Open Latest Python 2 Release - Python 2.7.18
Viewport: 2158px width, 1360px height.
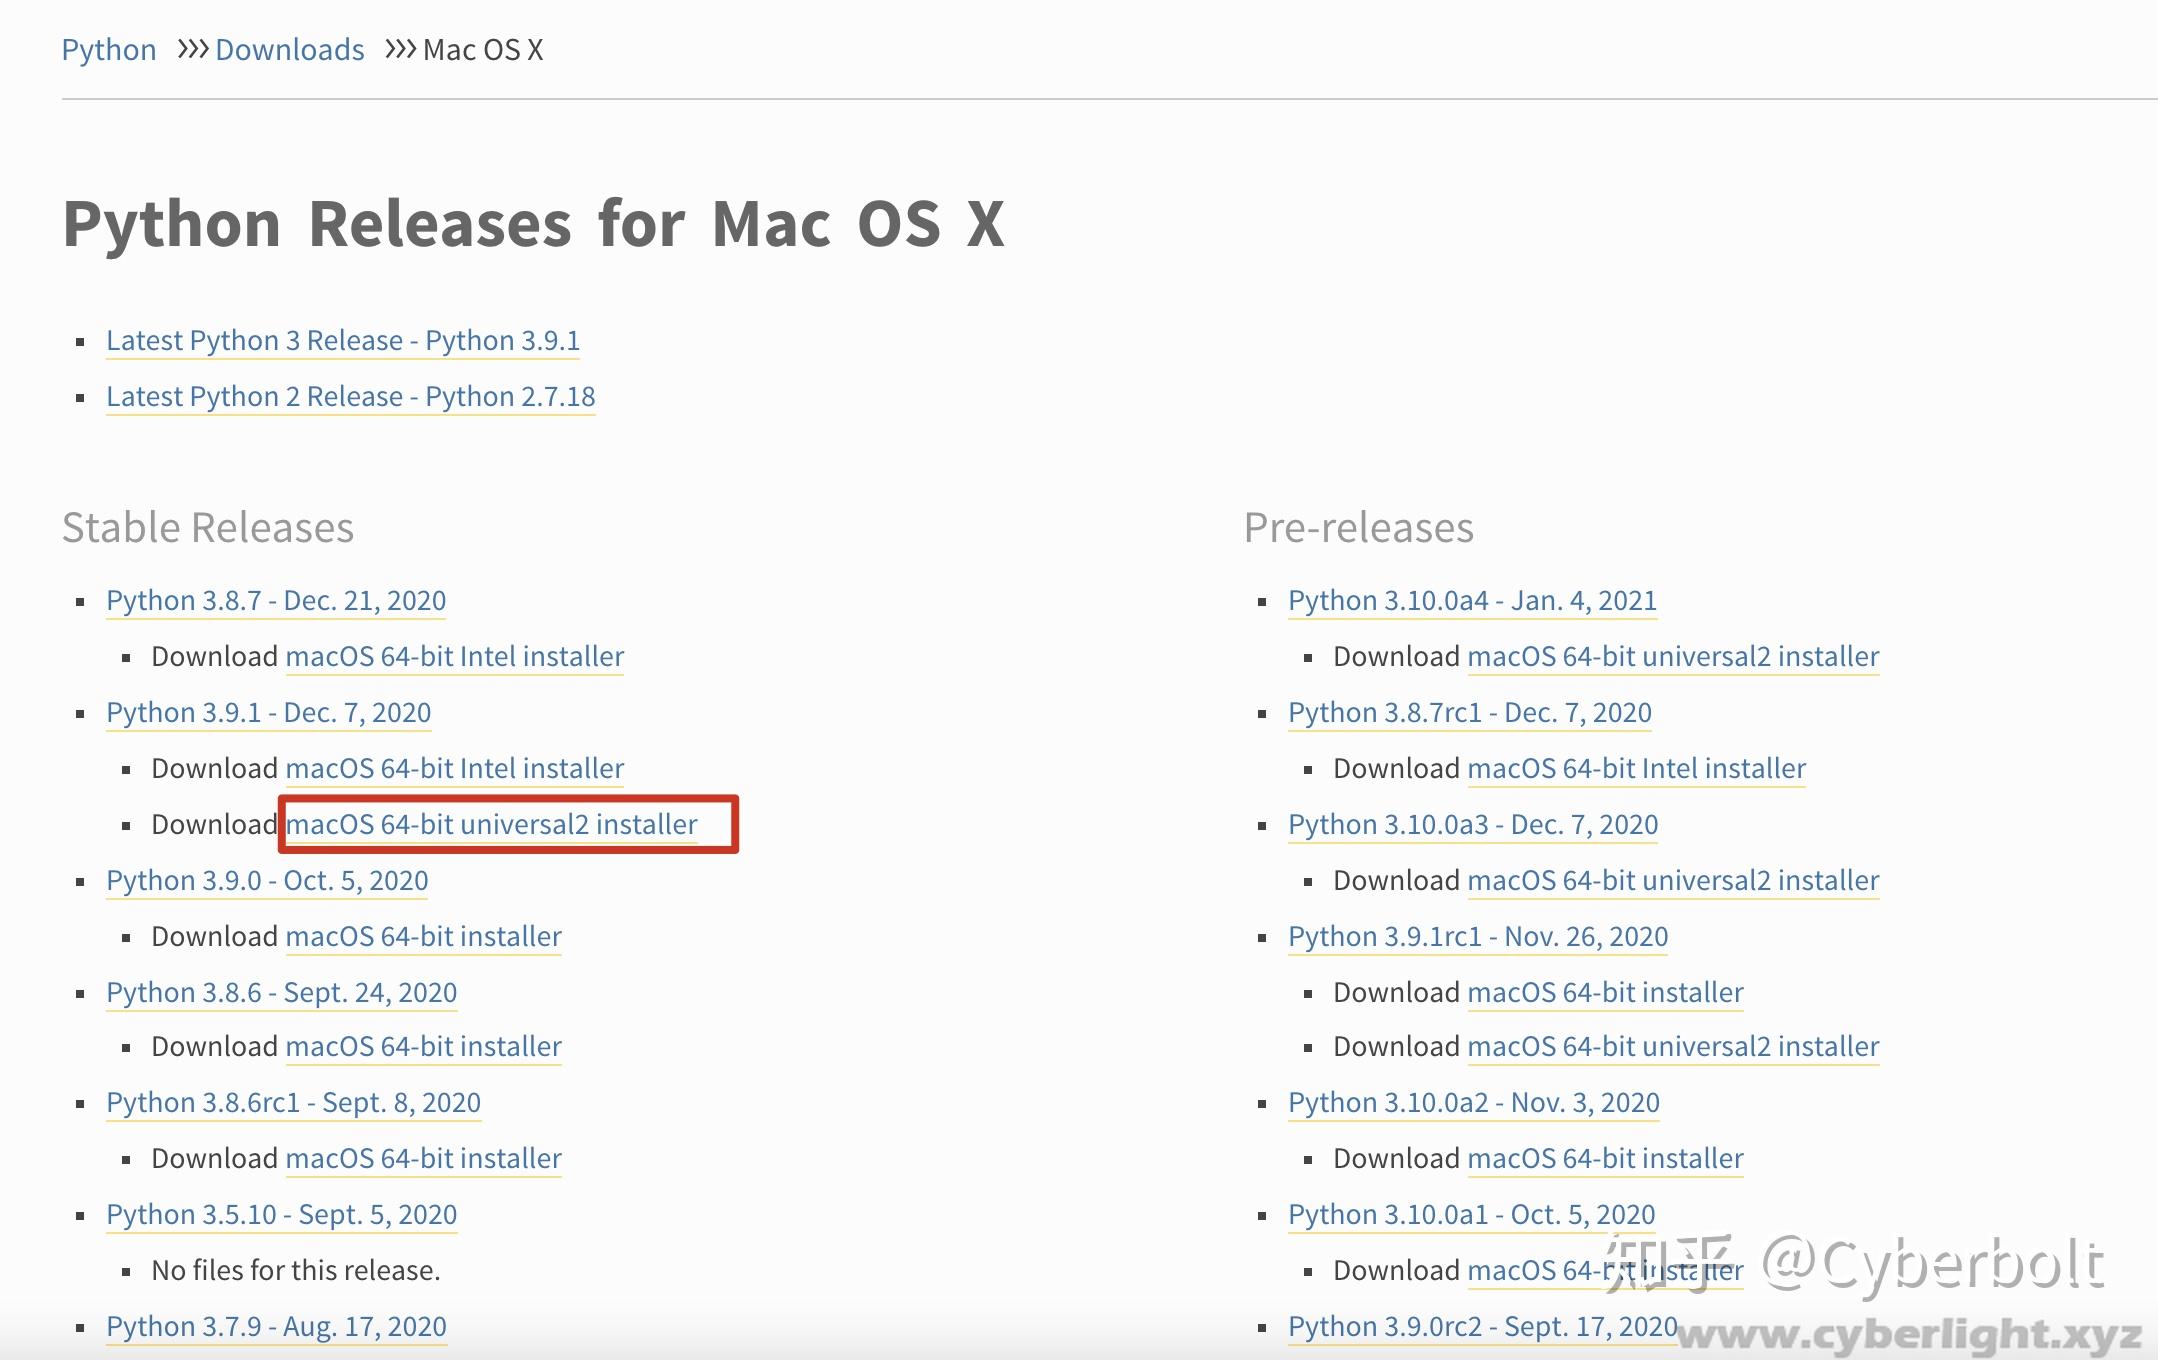pos(350,396)
